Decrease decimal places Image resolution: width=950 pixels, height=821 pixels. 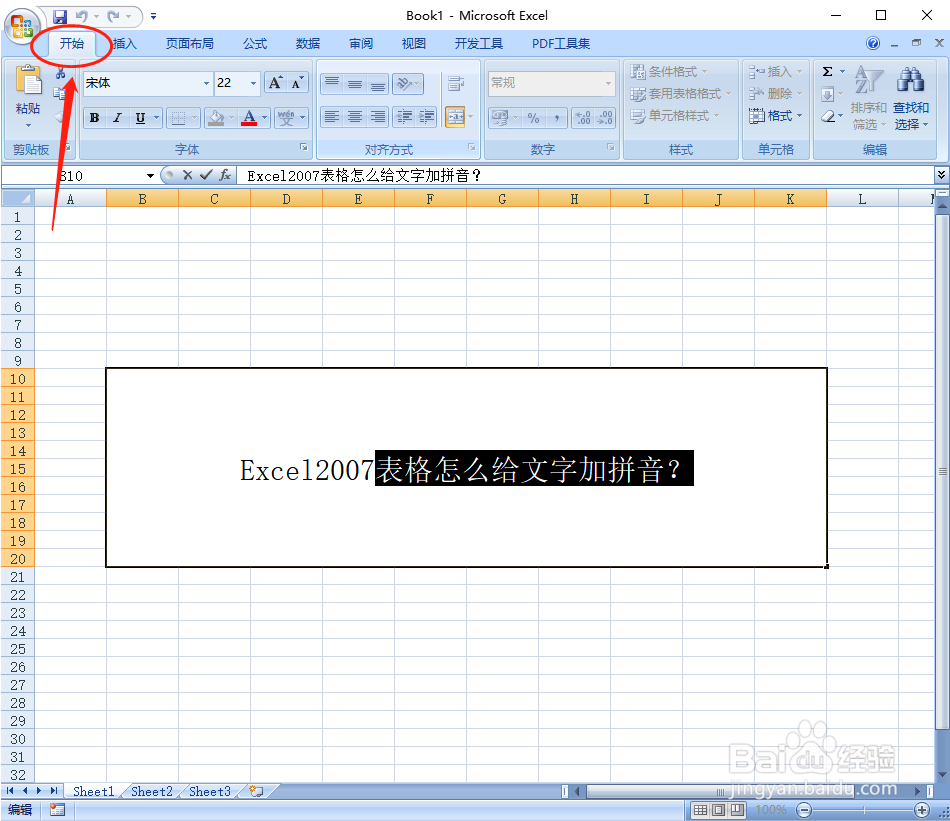click(605, 118)
